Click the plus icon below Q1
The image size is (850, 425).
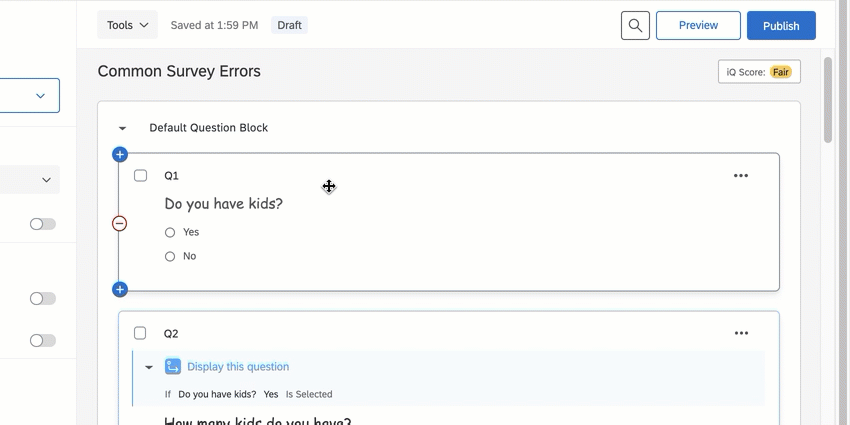120,289
